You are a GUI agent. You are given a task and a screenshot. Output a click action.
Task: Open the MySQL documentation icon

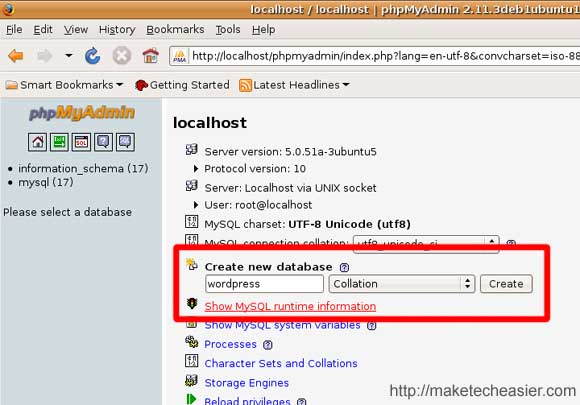tap(125, 142)
